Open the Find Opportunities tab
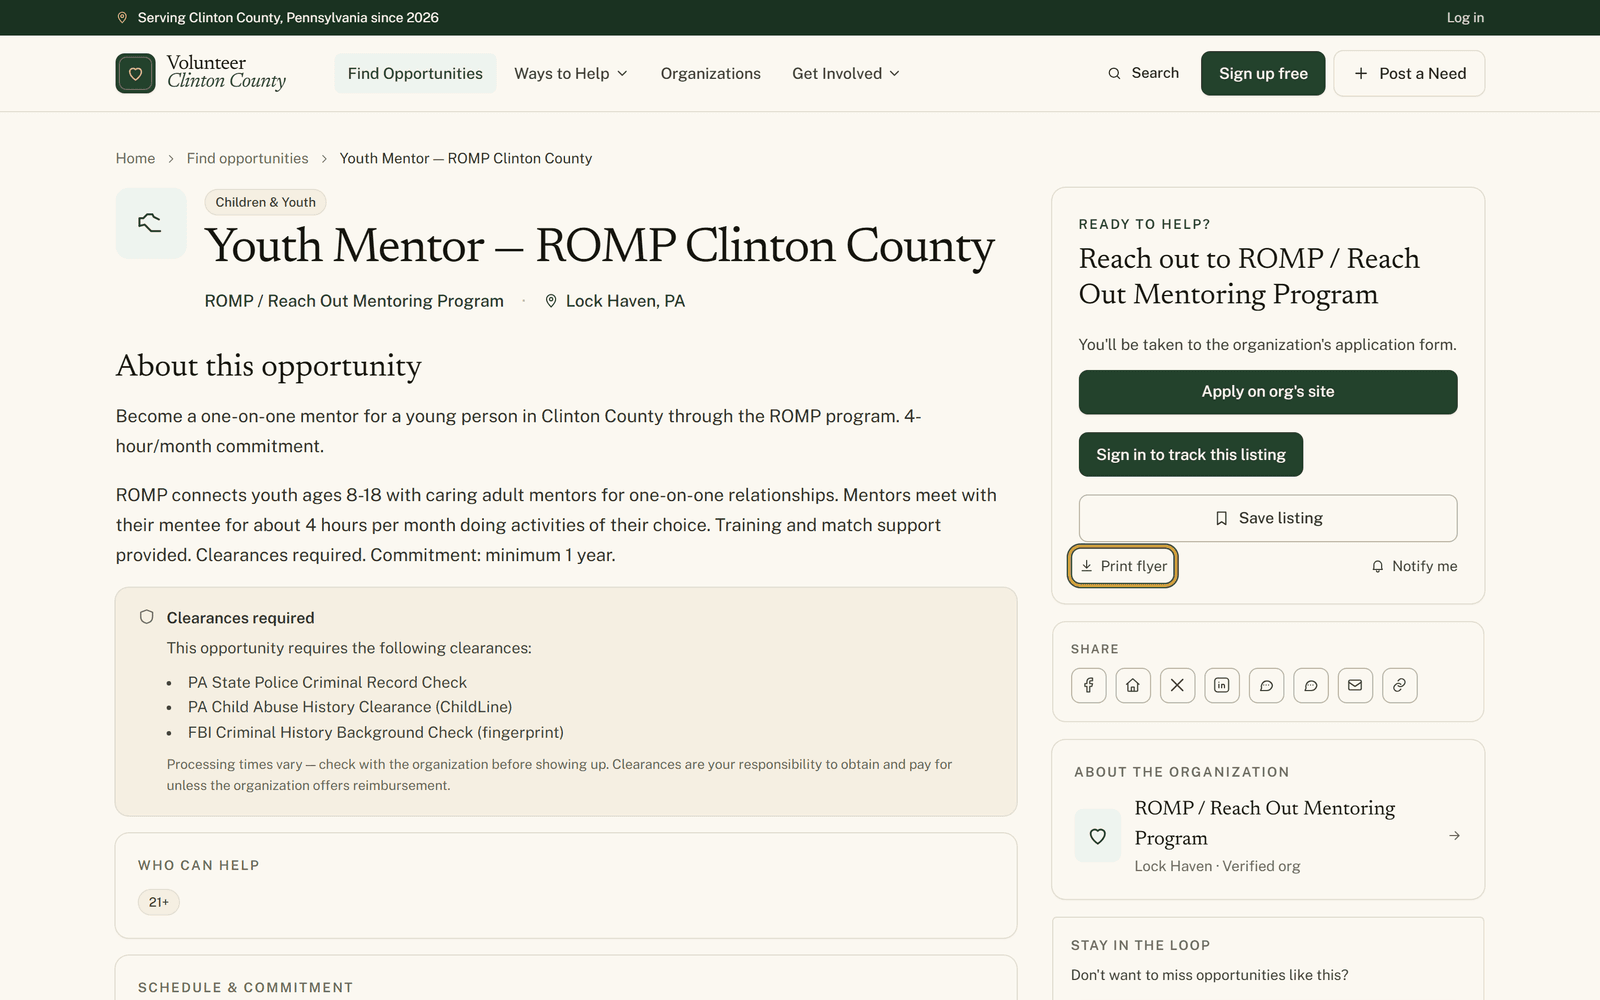 point(415,73)
